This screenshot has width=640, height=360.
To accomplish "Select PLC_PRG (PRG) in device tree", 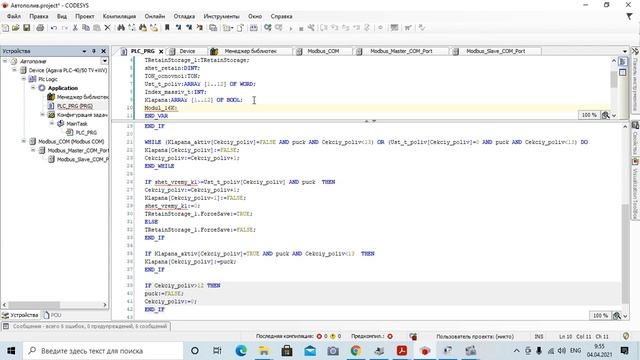I will (74, 106).
